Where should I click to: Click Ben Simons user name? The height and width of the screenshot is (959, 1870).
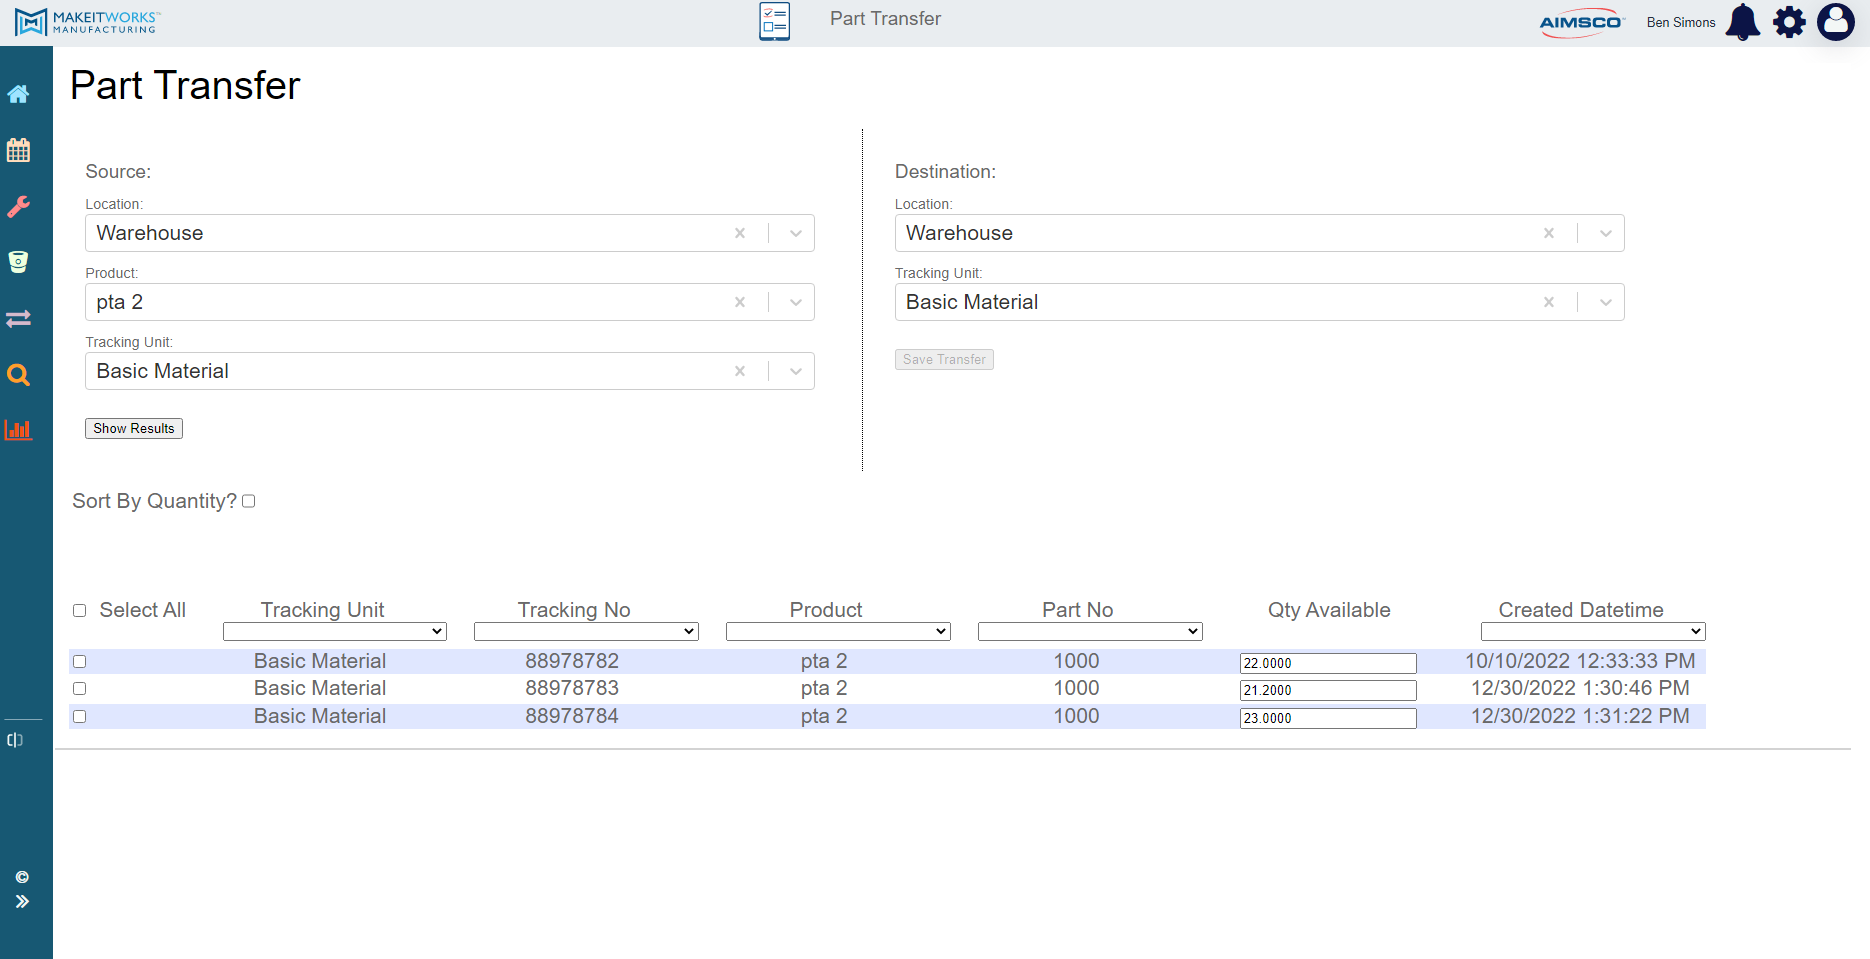click(1681, 22)
